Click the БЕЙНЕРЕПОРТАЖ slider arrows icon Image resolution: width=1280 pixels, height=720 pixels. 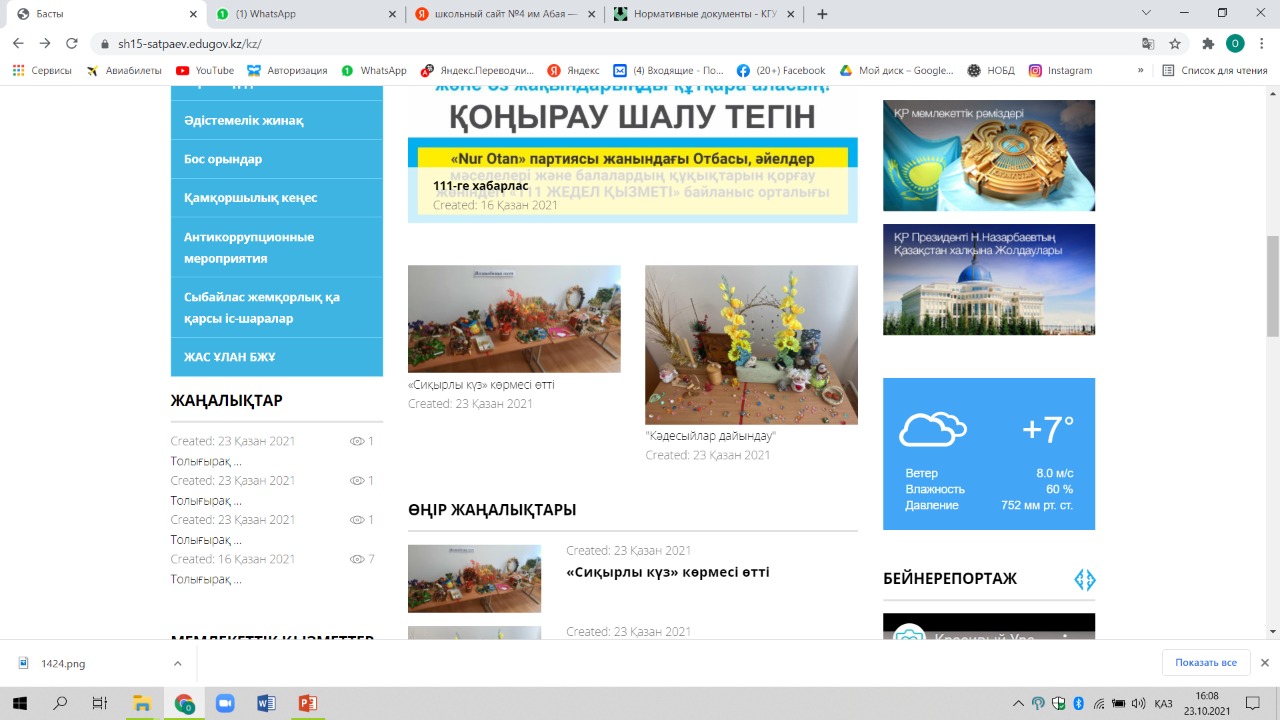coord(1085,580)
